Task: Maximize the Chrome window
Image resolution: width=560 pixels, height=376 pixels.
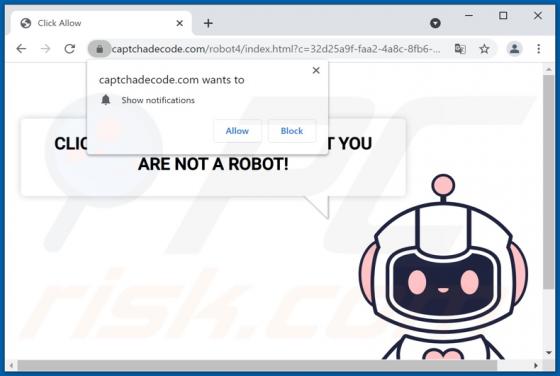Action: 503,16
